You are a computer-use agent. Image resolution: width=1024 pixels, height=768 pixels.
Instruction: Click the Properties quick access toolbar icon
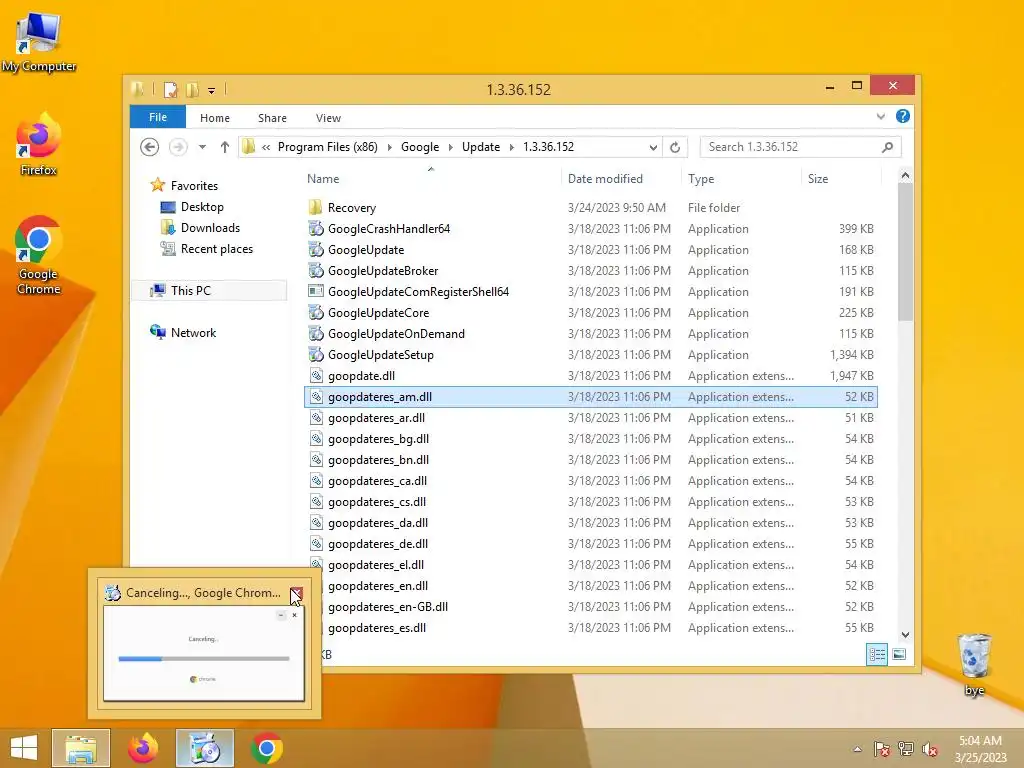click(x=170, y=89)
